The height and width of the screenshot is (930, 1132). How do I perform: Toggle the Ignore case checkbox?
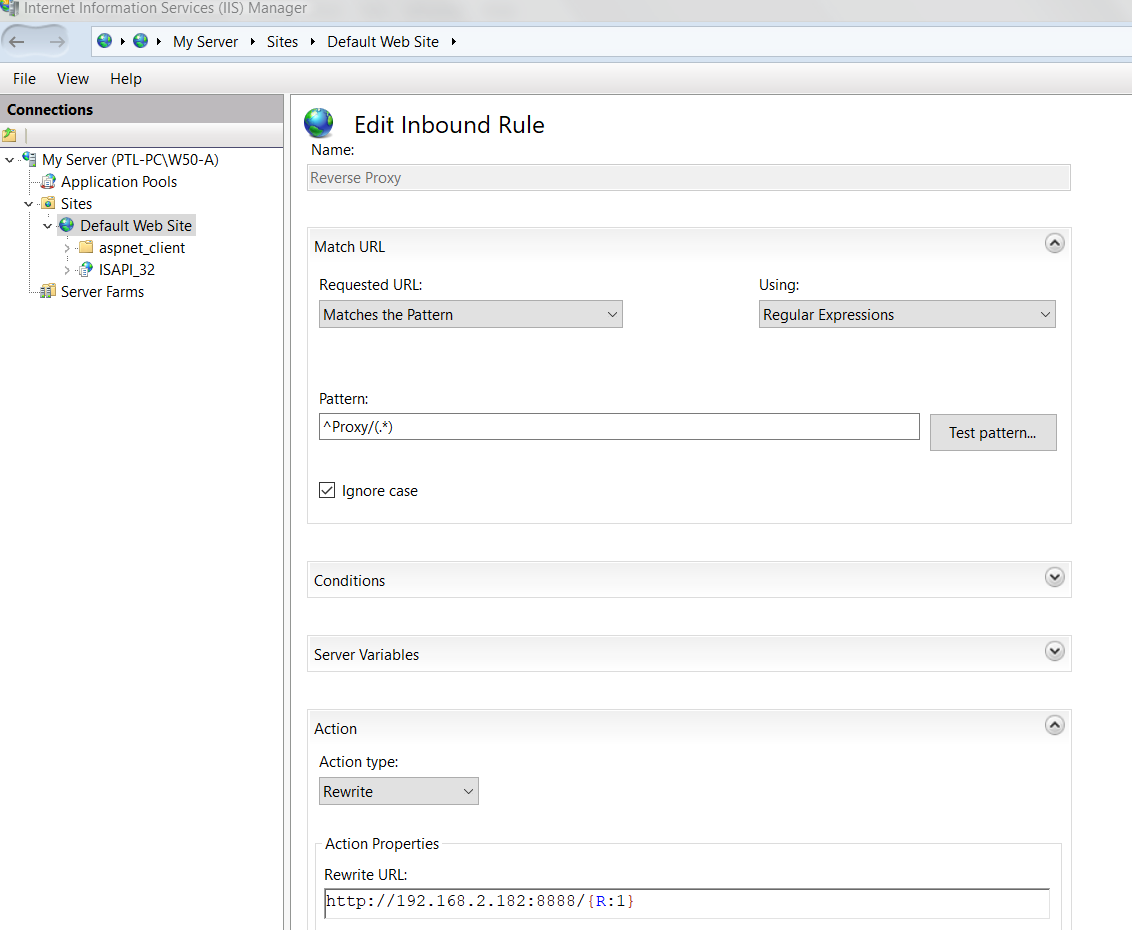[327, 490]
